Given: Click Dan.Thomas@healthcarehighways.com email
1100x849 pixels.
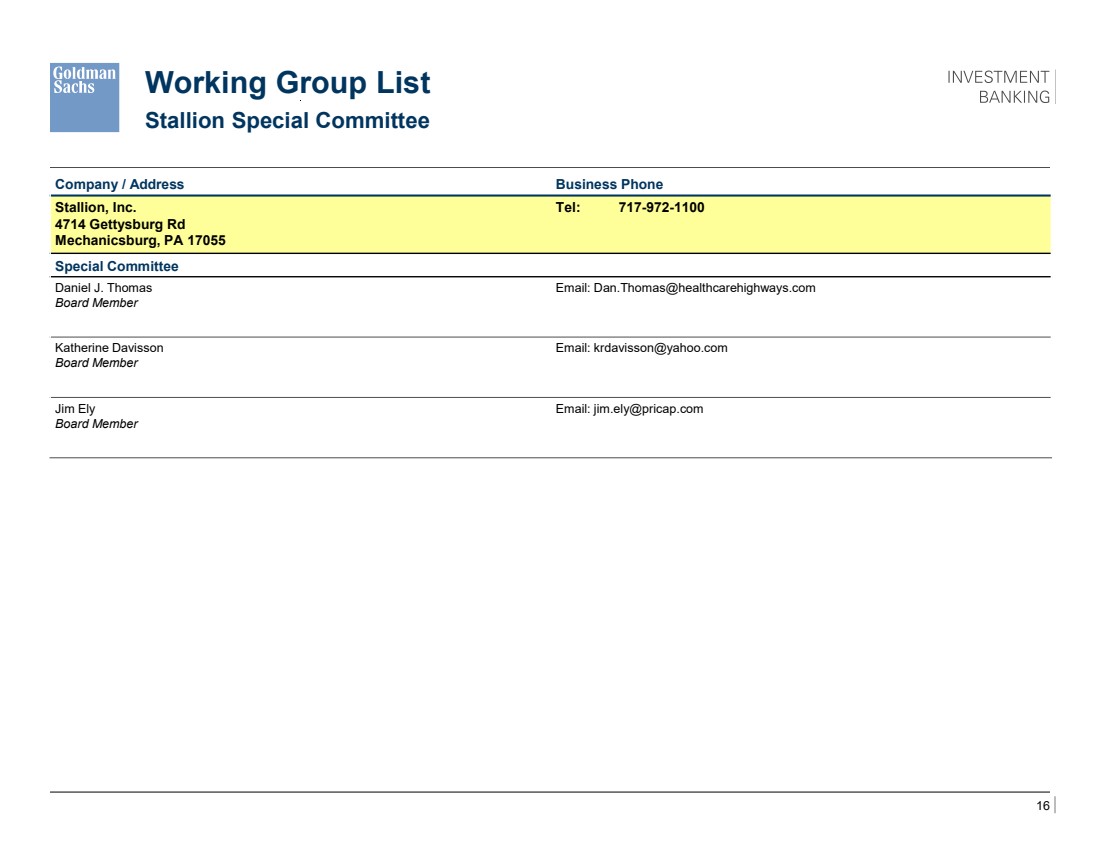Looking at the screenshot, I should [704, 288].
